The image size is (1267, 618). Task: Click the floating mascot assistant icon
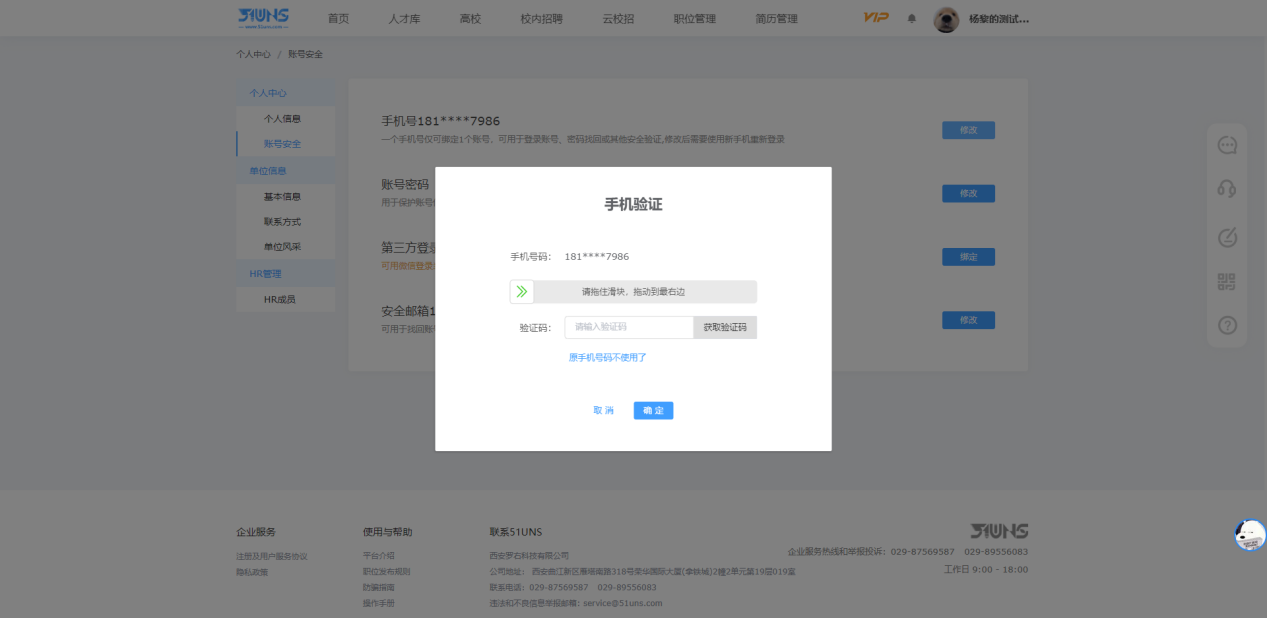point(1249,535)
